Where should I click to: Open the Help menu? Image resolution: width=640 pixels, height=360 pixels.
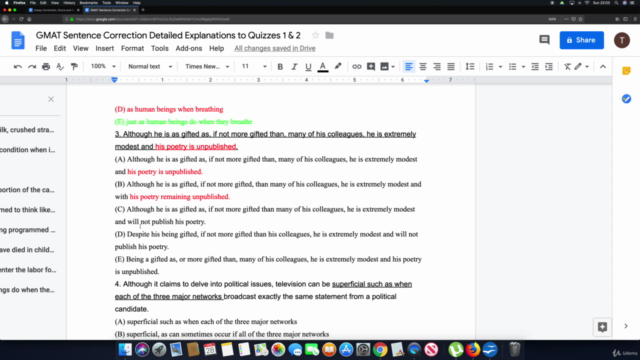(216, 48)
